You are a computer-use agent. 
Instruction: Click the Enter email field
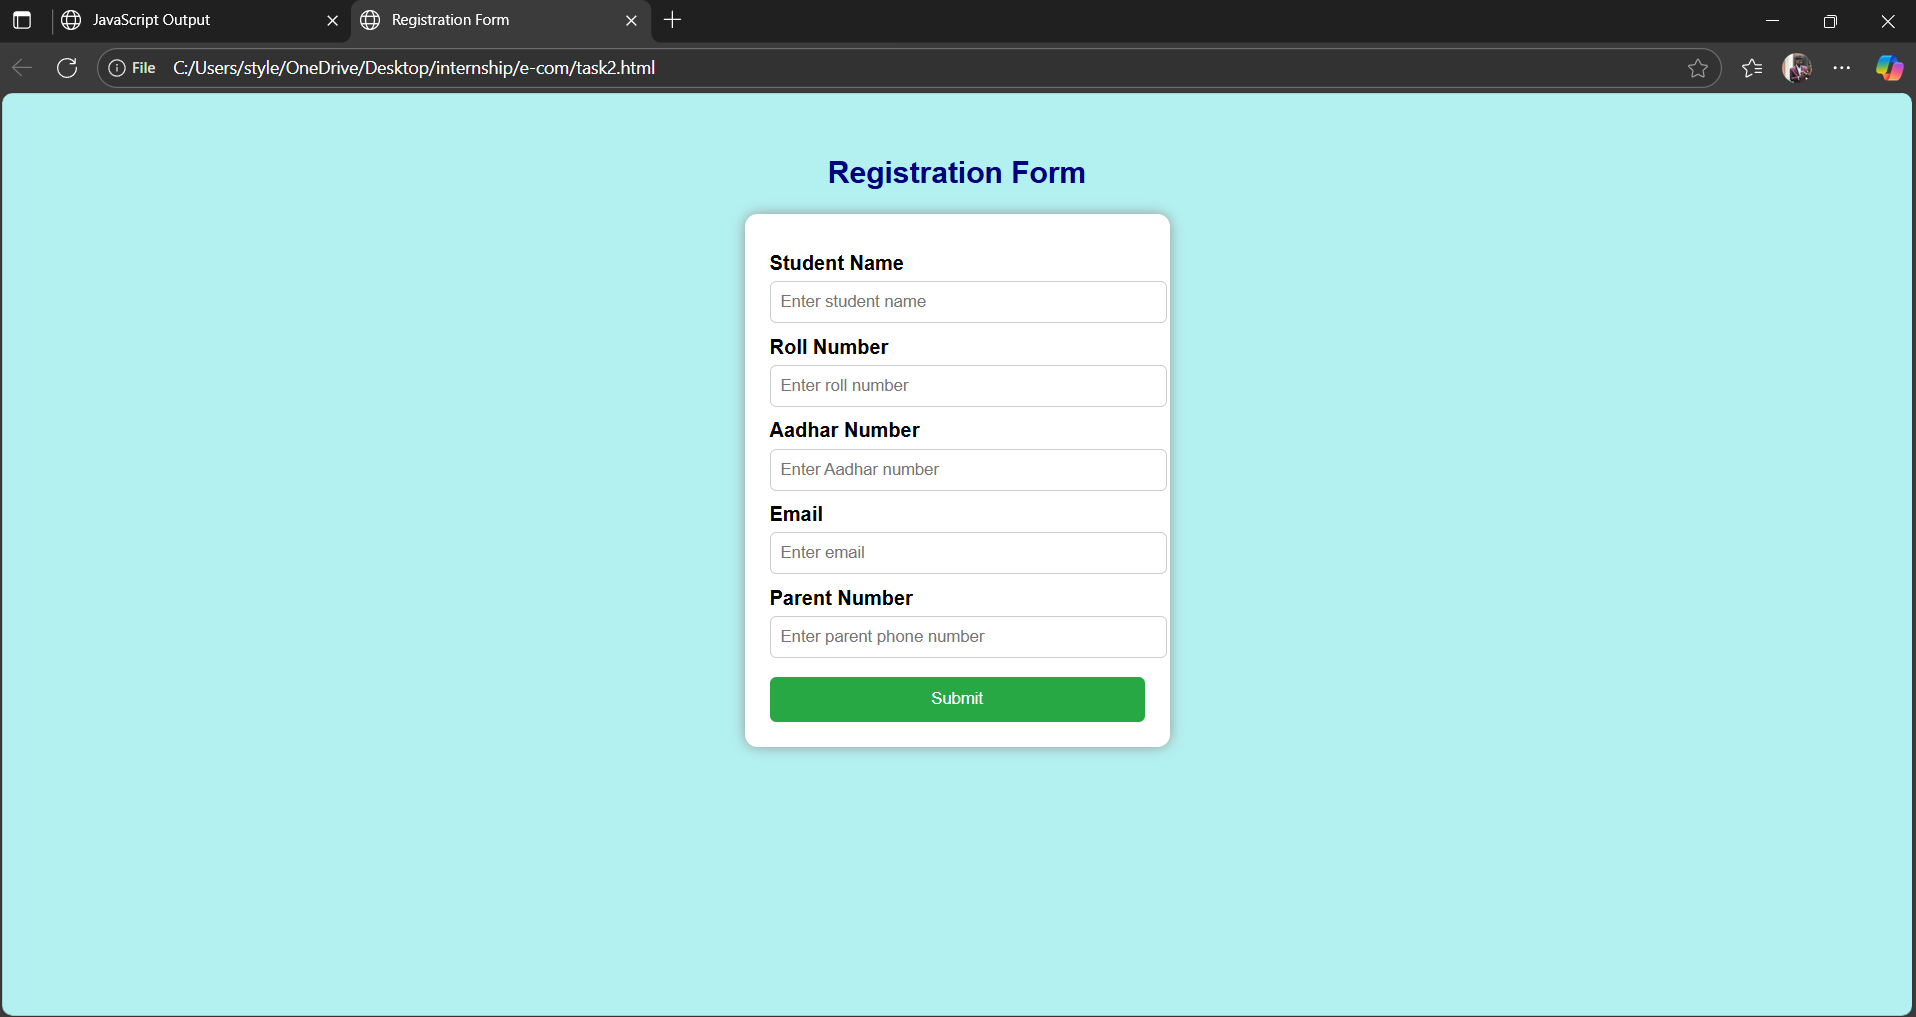pyautogui.click(x=966, y=552)
